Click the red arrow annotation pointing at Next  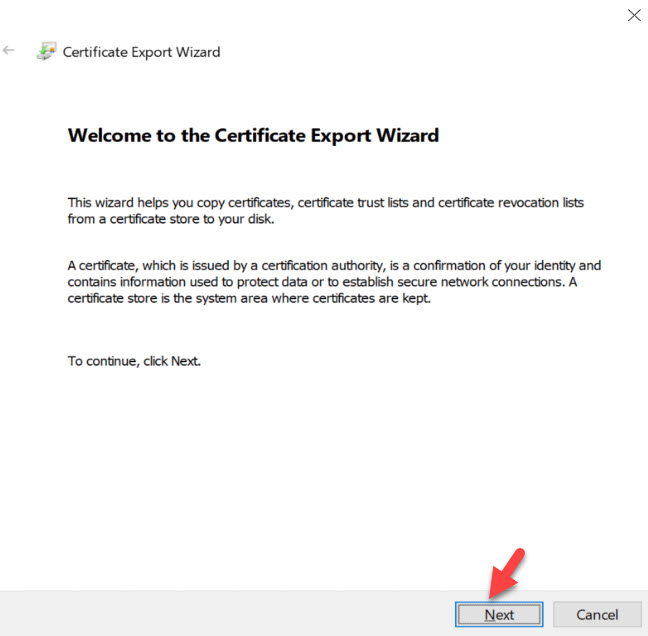pyautogui.click(x=507, y=572)
